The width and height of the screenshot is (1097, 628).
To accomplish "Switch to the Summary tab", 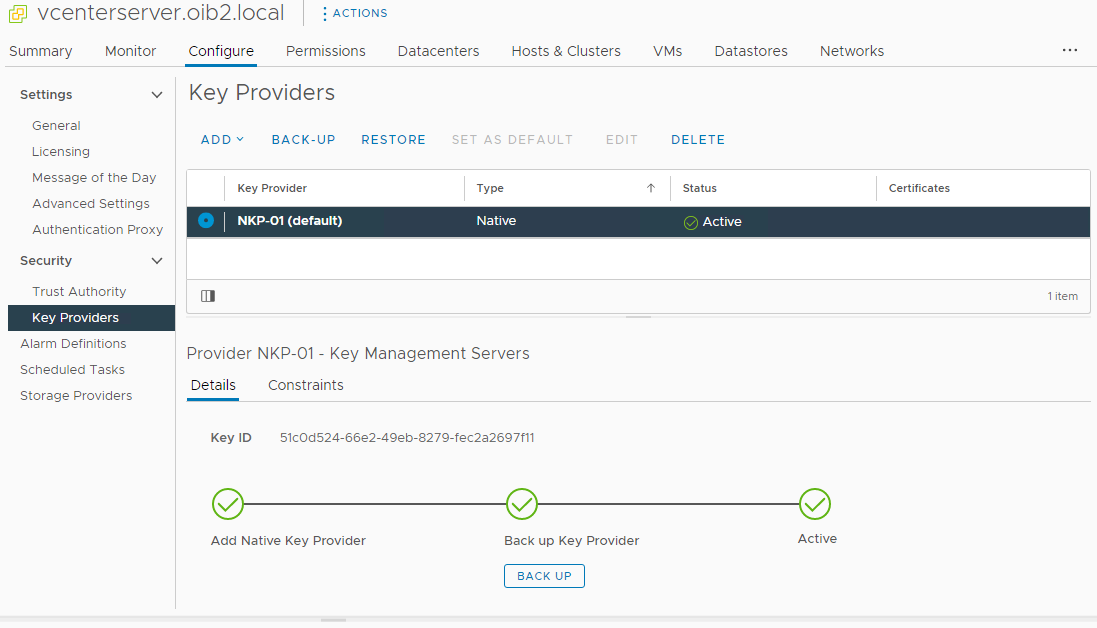I will (41, 51).
